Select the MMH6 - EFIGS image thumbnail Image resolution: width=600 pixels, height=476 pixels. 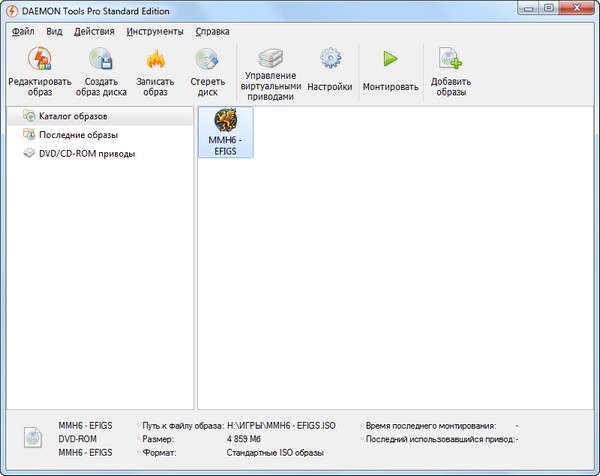pyautogui.click(x=225, y=132)
